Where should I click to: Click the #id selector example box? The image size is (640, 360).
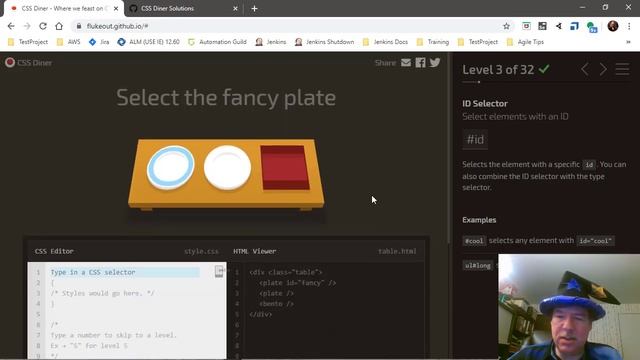(475, 140)
